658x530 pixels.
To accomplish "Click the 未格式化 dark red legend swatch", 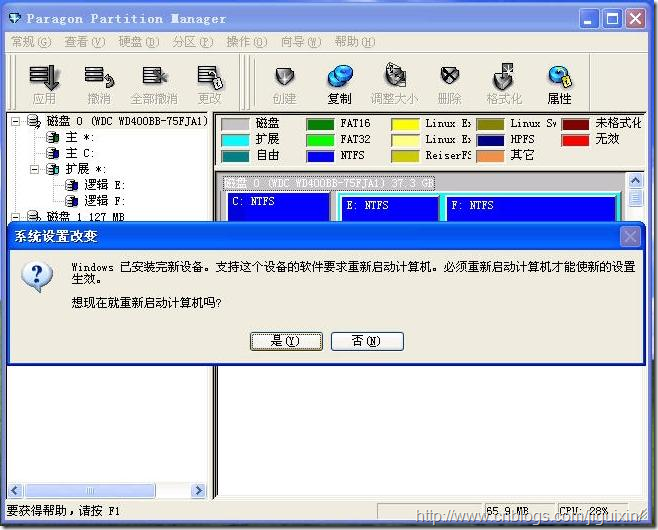I will point(575,124).
